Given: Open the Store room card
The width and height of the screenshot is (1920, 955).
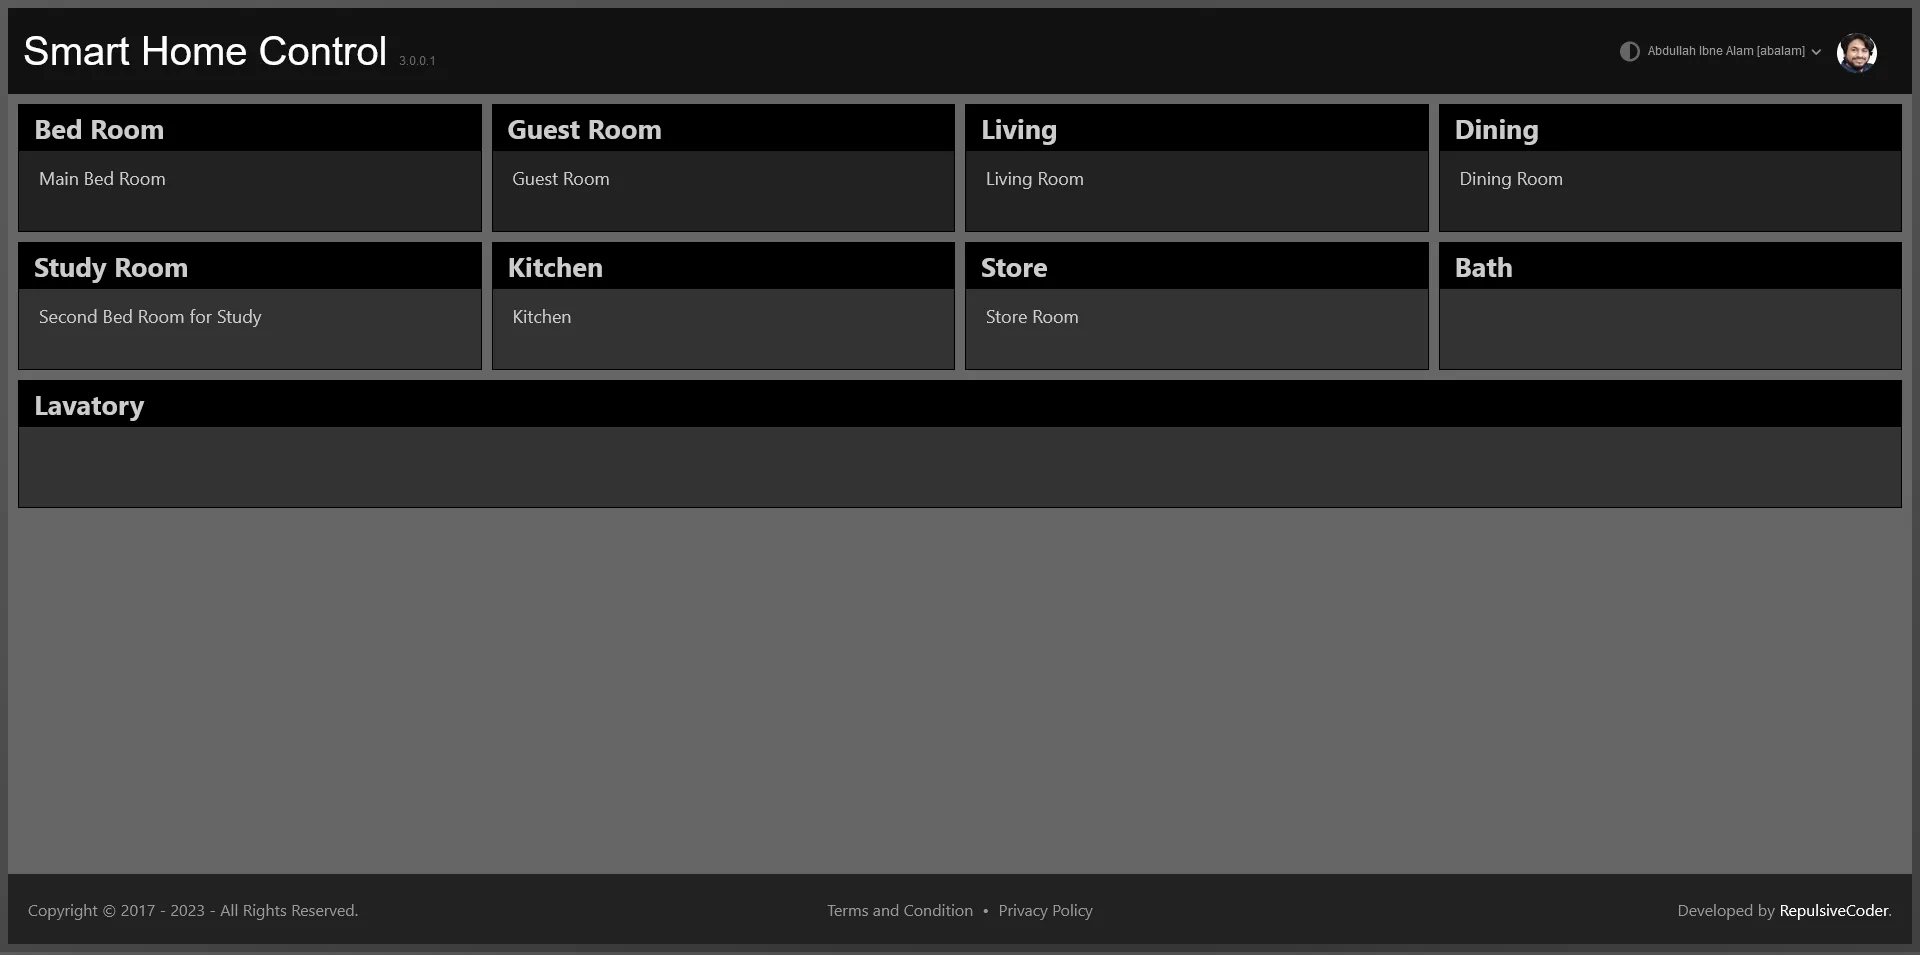Looking at the screenshot, I should click(x=1196, y=306).
